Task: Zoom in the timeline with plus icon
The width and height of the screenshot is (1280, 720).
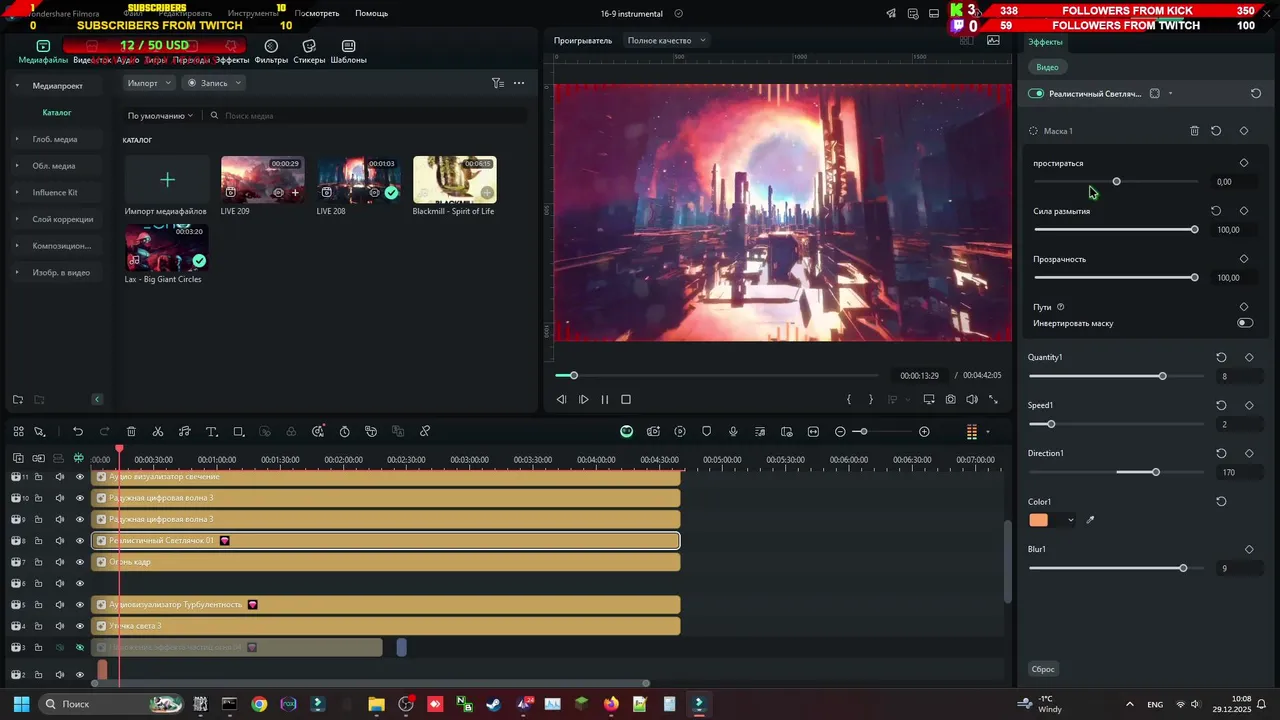Action: 924,432
